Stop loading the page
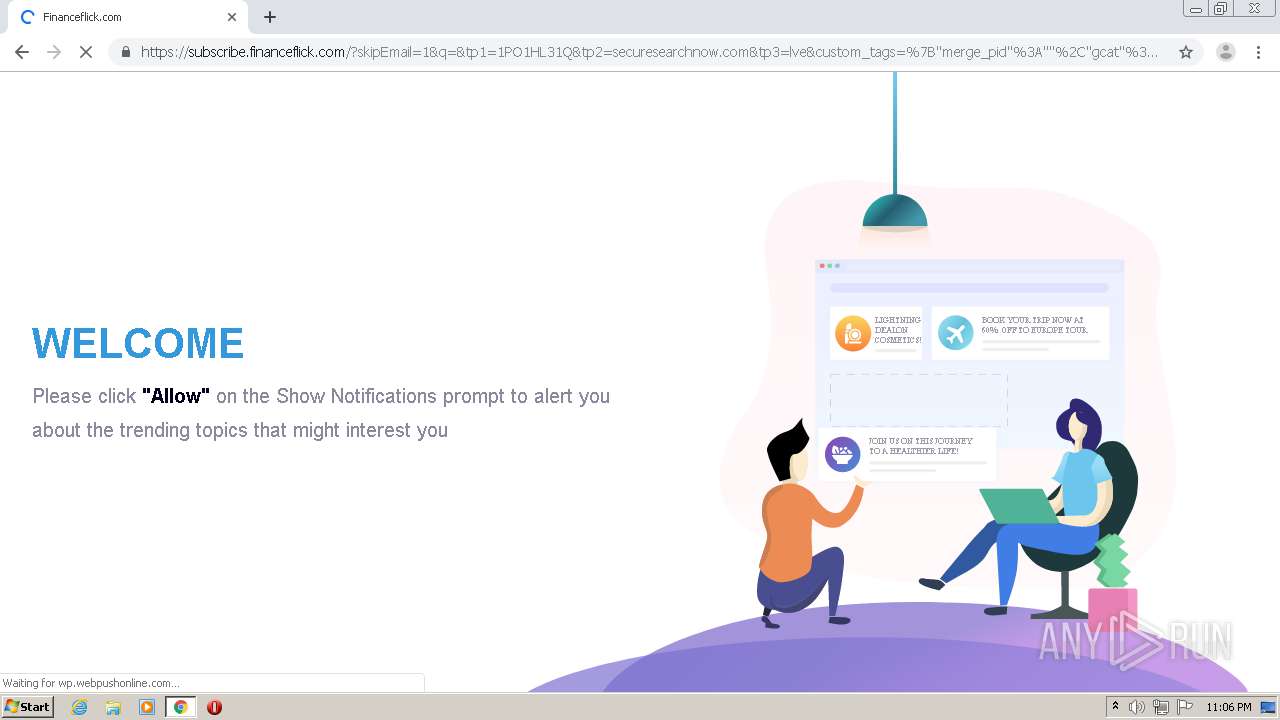 pos(86,52)
